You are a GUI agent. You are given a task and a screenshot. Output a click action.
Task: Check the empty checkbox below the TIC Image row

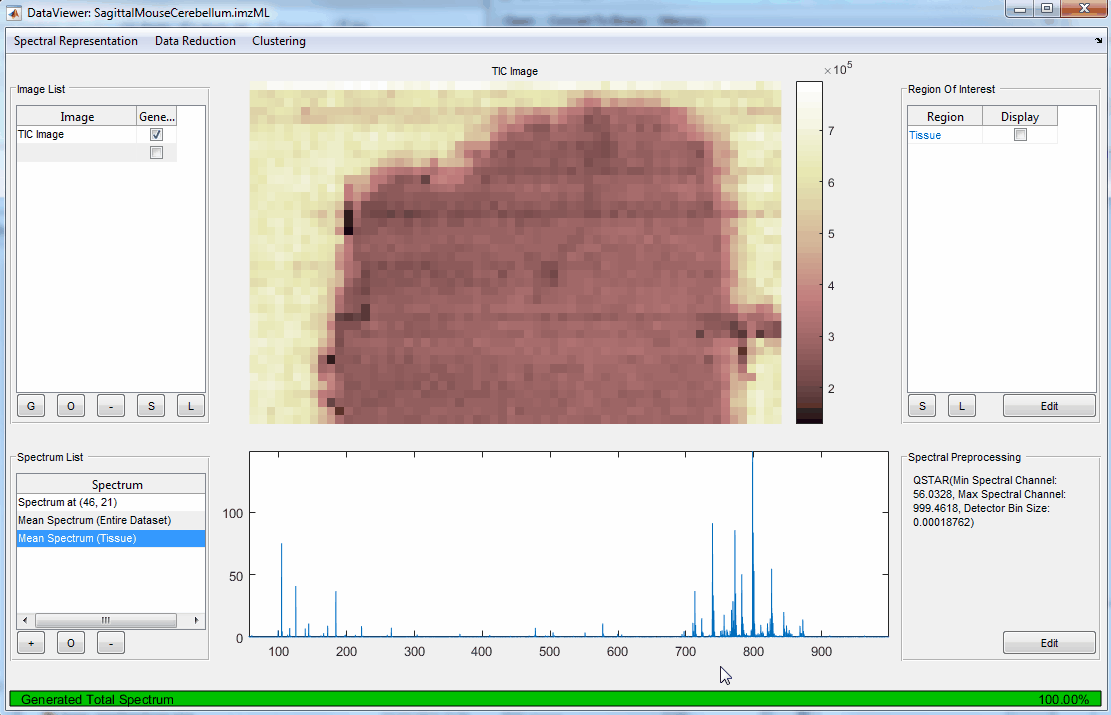pyautogui.click(x=155, y=151)
